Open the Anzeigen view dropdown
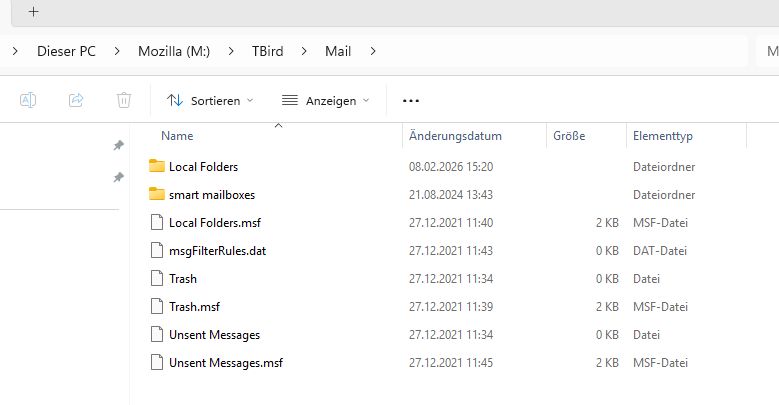The width and height of the screenshot is (779, 405). coord(325,100)
